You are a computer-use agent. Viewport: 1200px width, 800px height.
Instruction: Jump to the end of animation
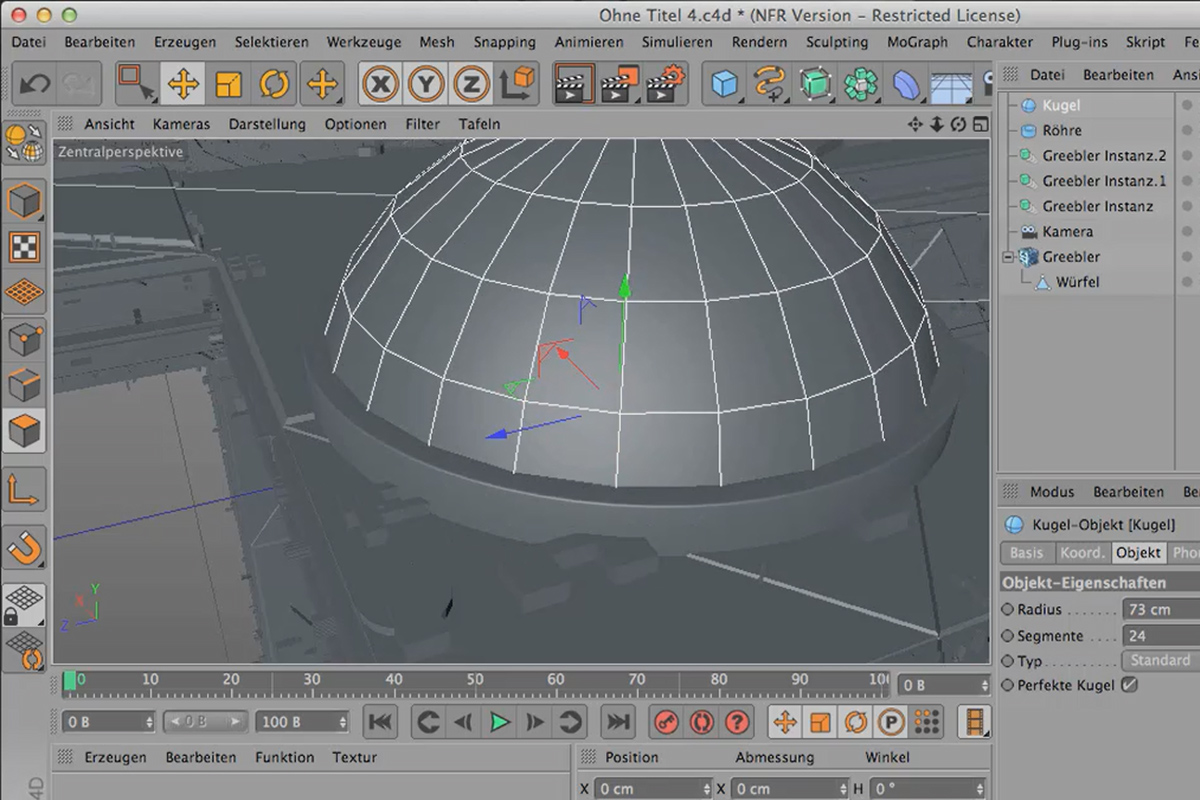point(619,721)
